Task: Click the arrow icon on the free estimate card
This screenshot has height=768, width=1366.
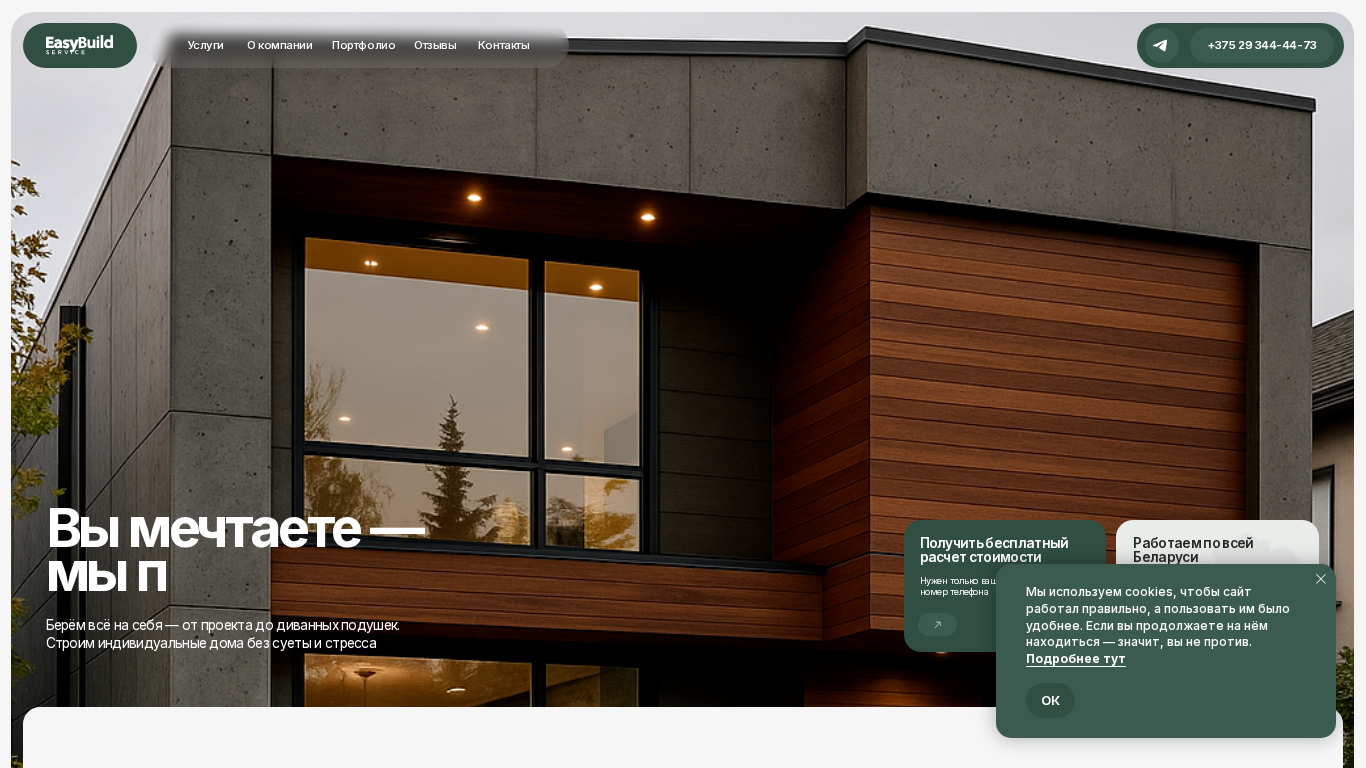Action: (x=937, y=625)
